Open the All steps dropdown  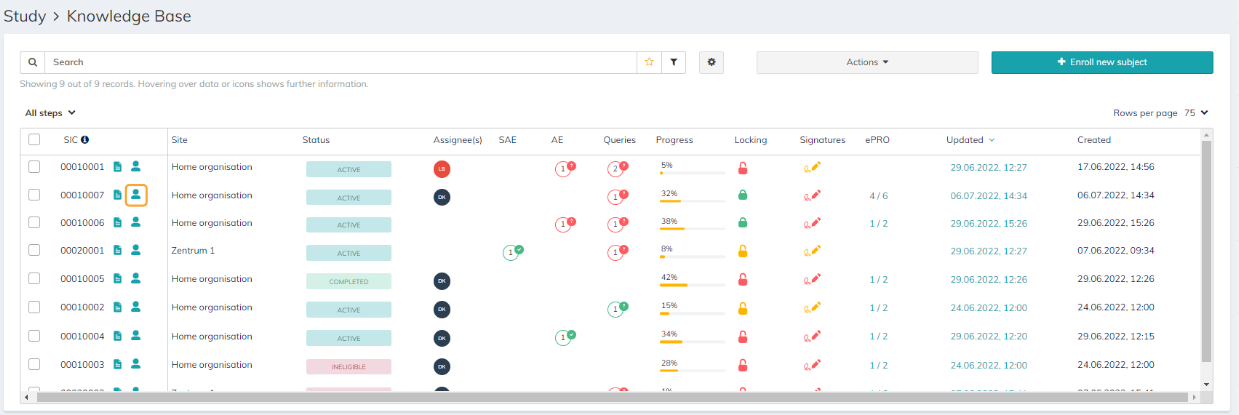[50, 113]
